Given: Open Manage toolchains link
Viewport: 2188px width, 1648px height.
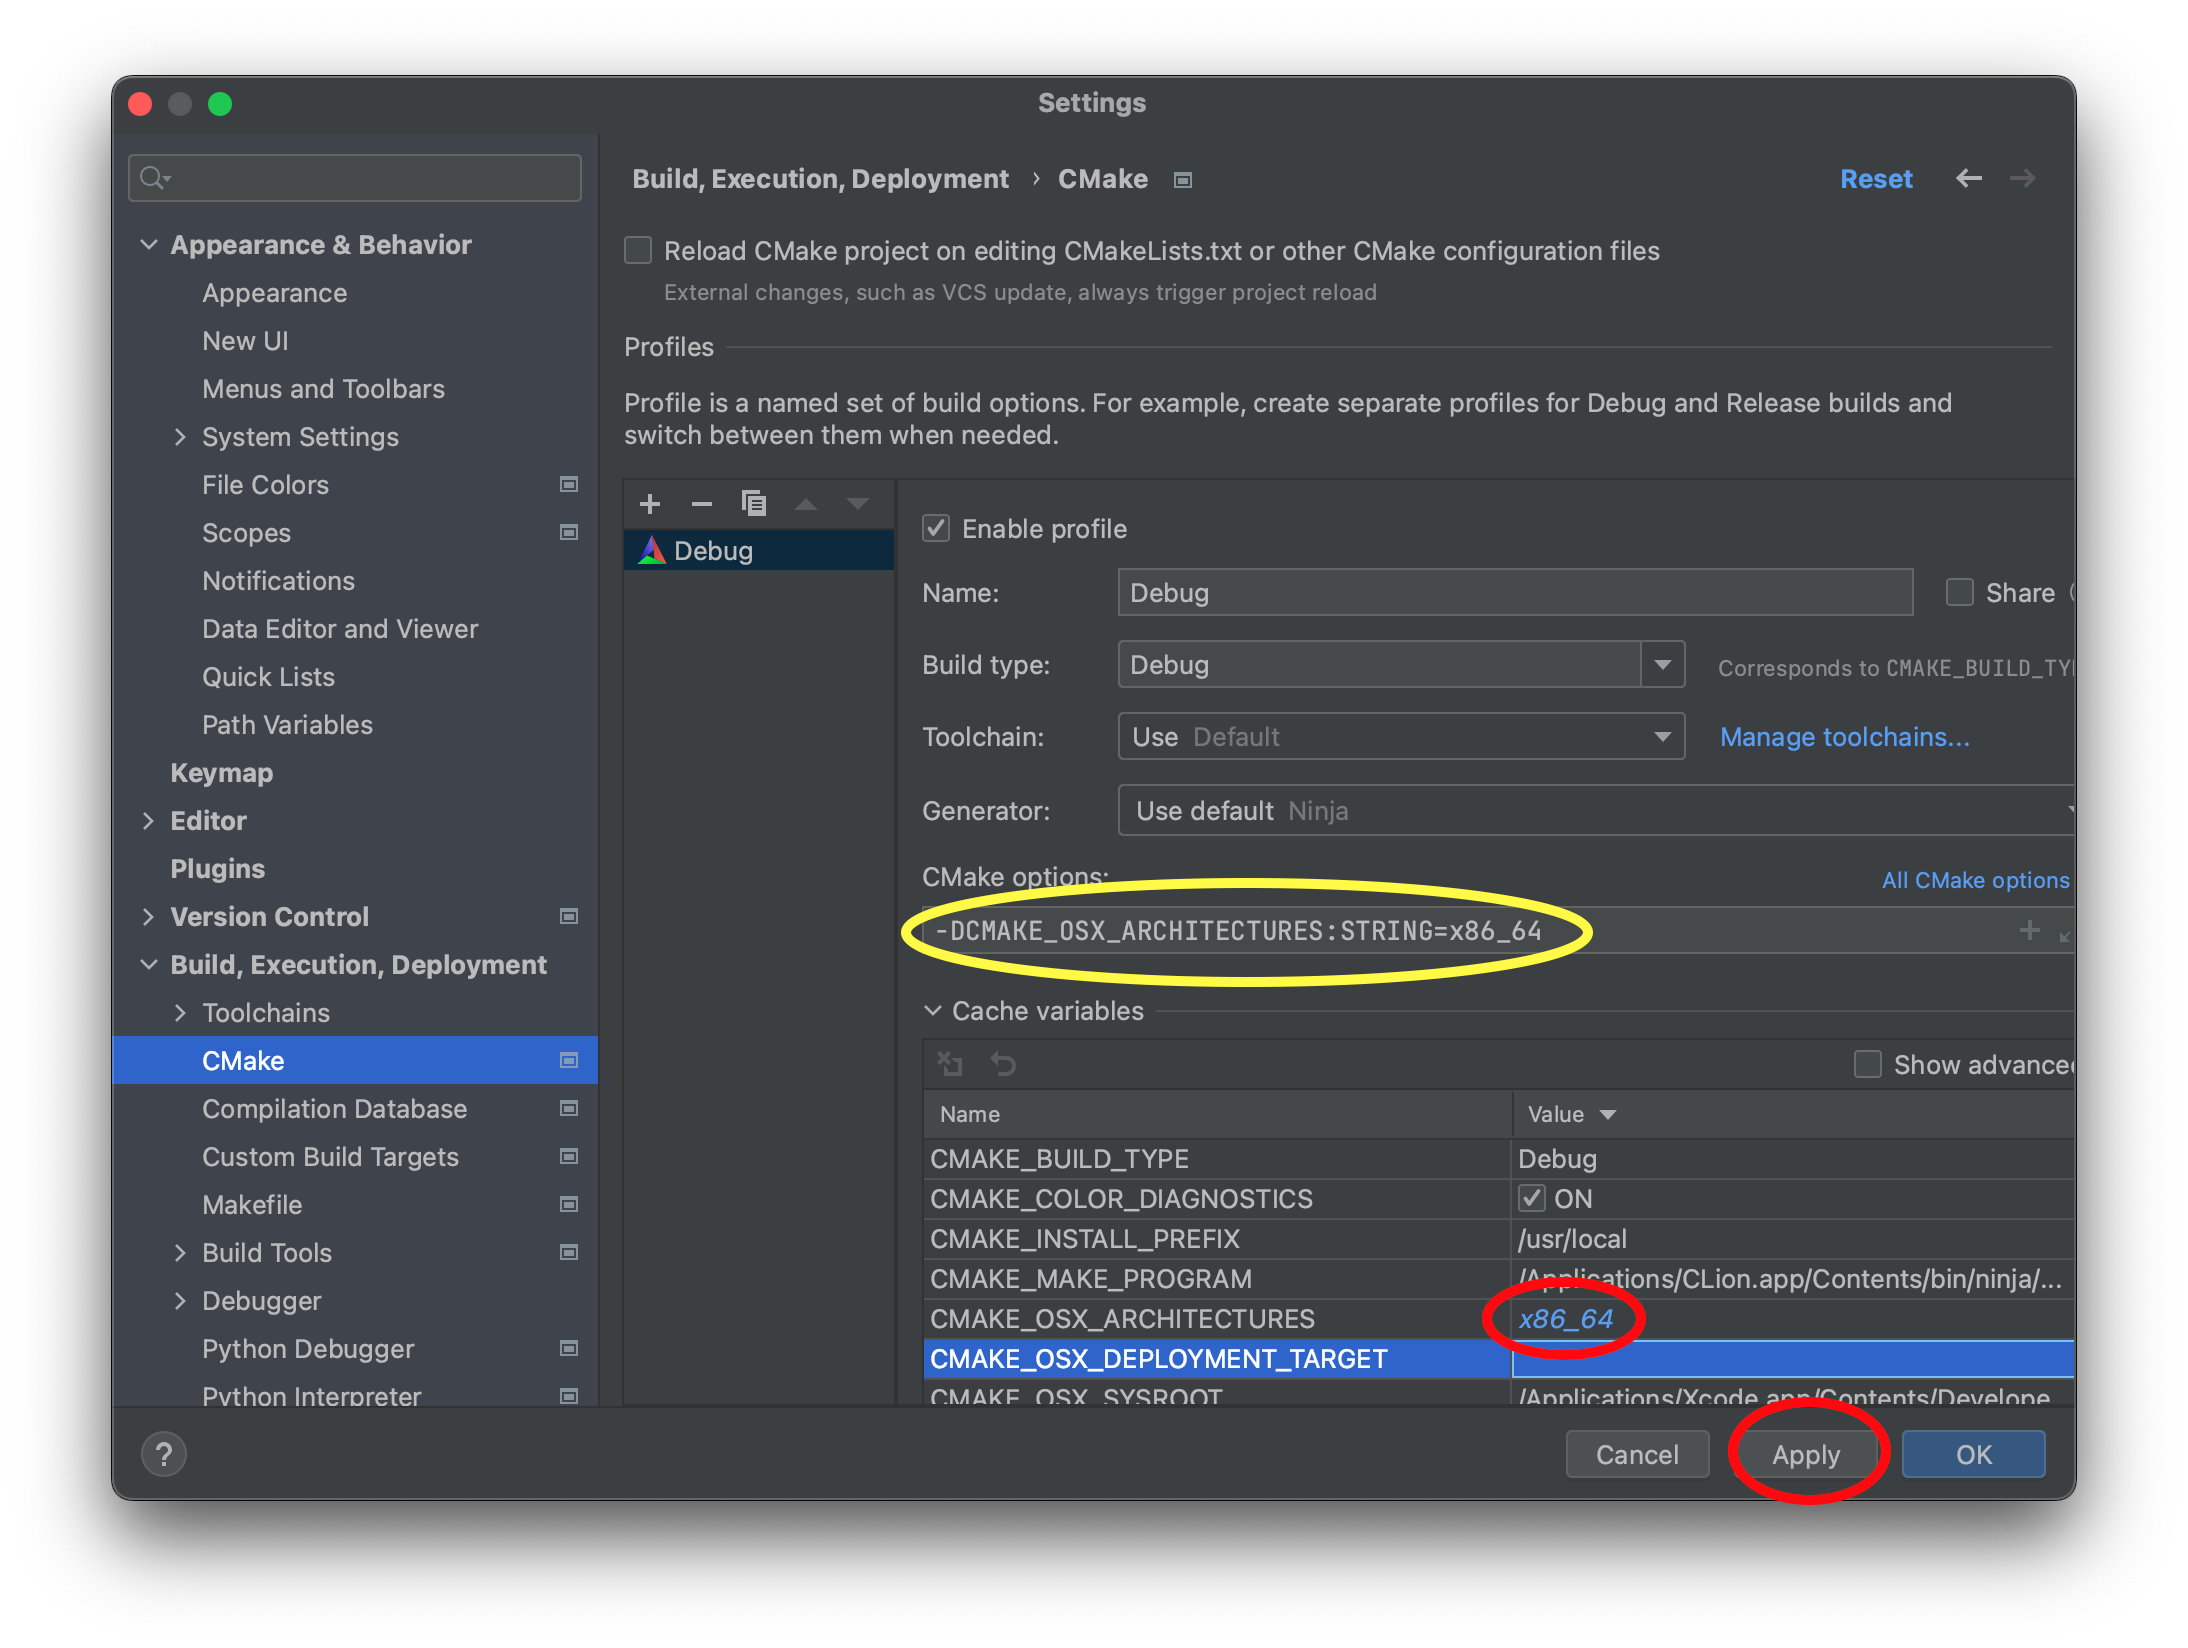Looking at the screenshot, I should pyautogui.click(x=1844, y=737).
